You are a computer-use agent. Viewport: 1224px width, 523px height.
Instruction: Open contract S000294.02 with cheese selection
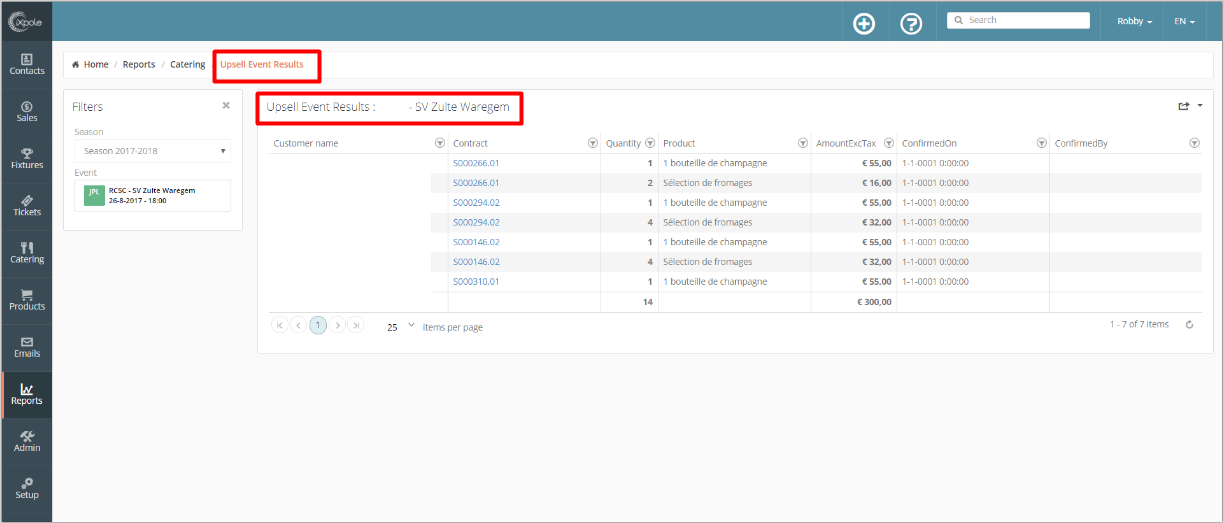pyautogui.click(x=476, y=222)
